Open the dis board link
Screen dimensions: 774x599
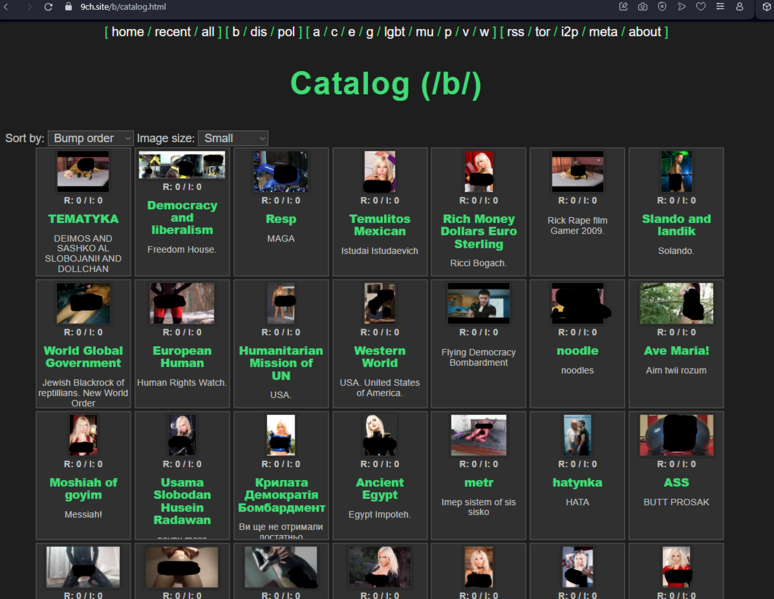(x=258, y=32)
